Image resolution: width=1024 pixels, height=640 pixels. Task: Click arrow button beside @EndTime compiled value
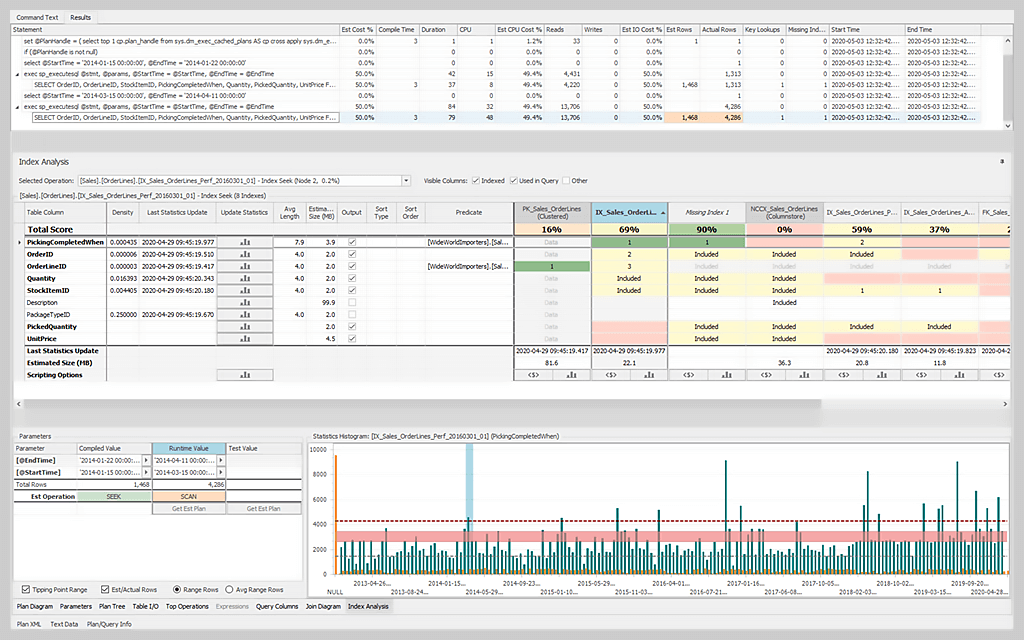(x=146, y=460)
